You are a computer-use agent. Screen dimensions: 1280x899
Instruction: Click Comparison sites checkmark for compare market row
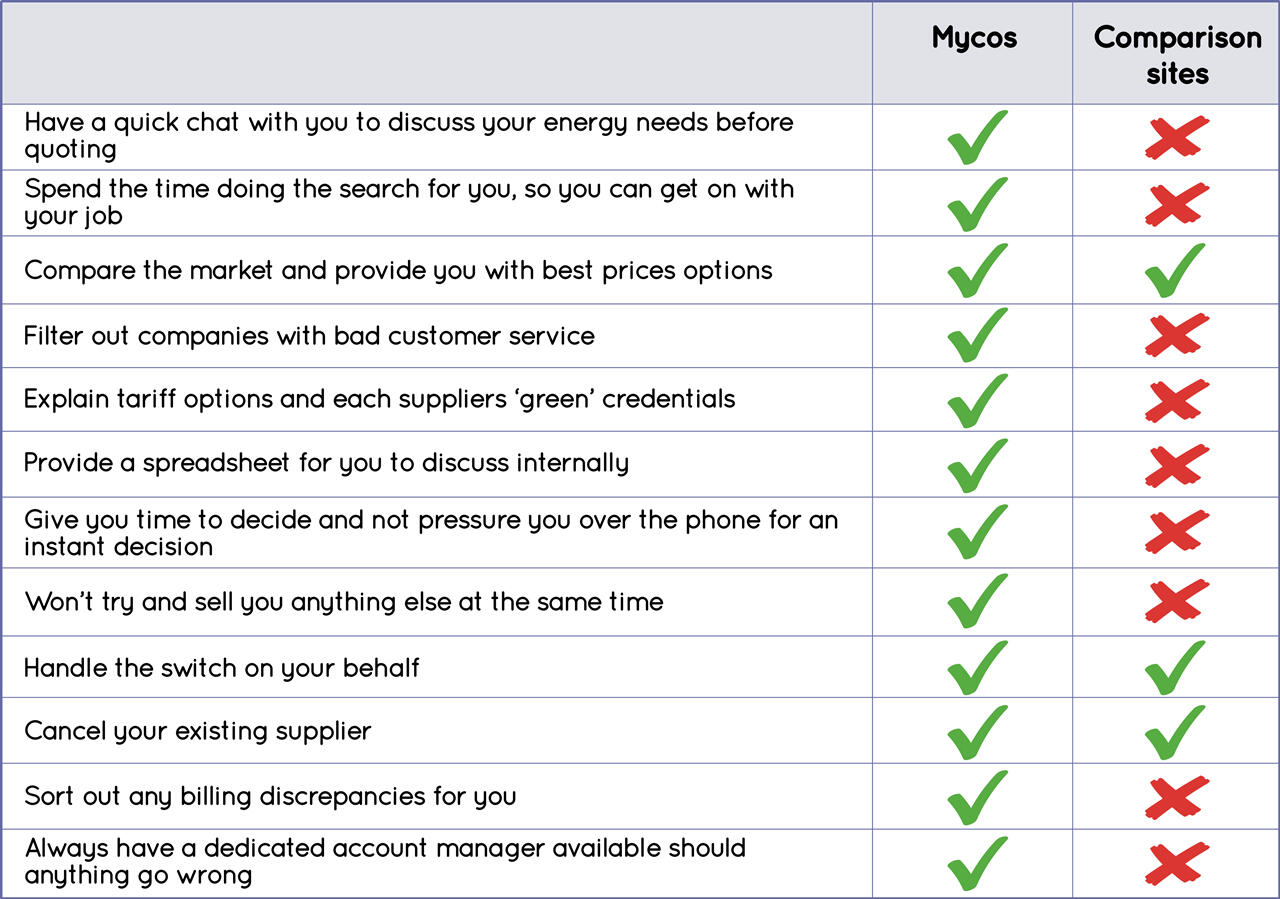(x=1176, y=270)
